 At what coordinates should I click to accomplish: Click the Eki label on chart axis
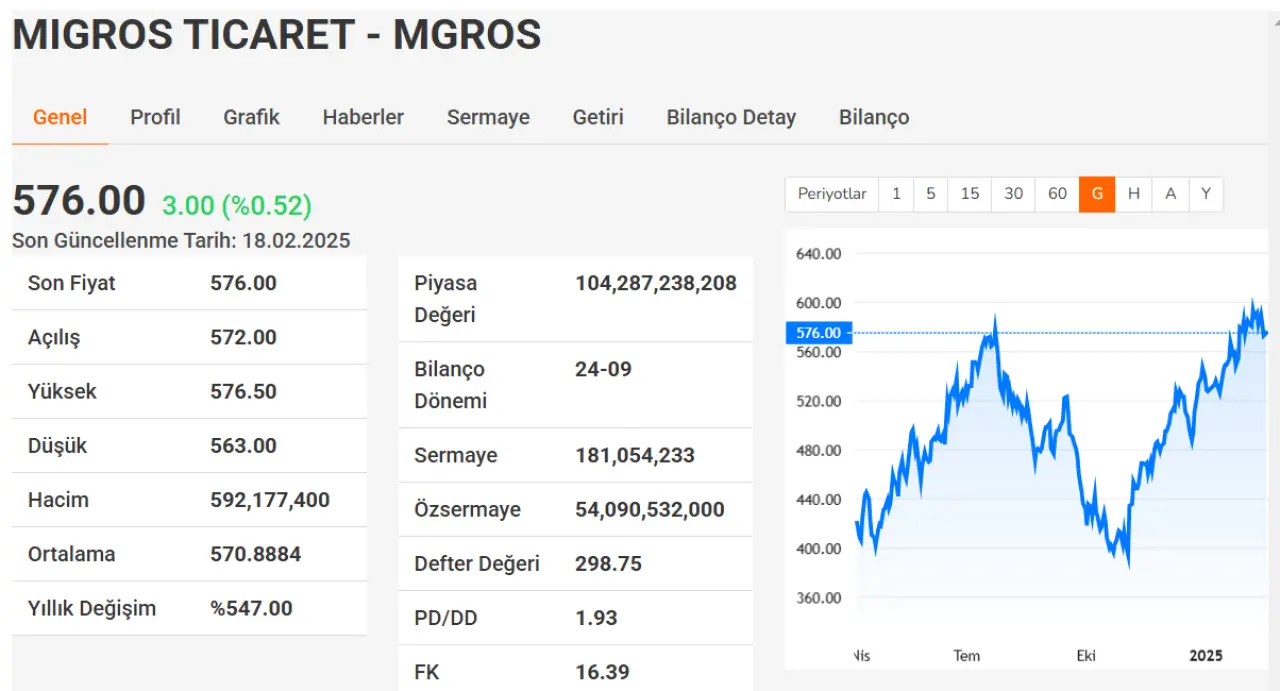pos(1086,656)
